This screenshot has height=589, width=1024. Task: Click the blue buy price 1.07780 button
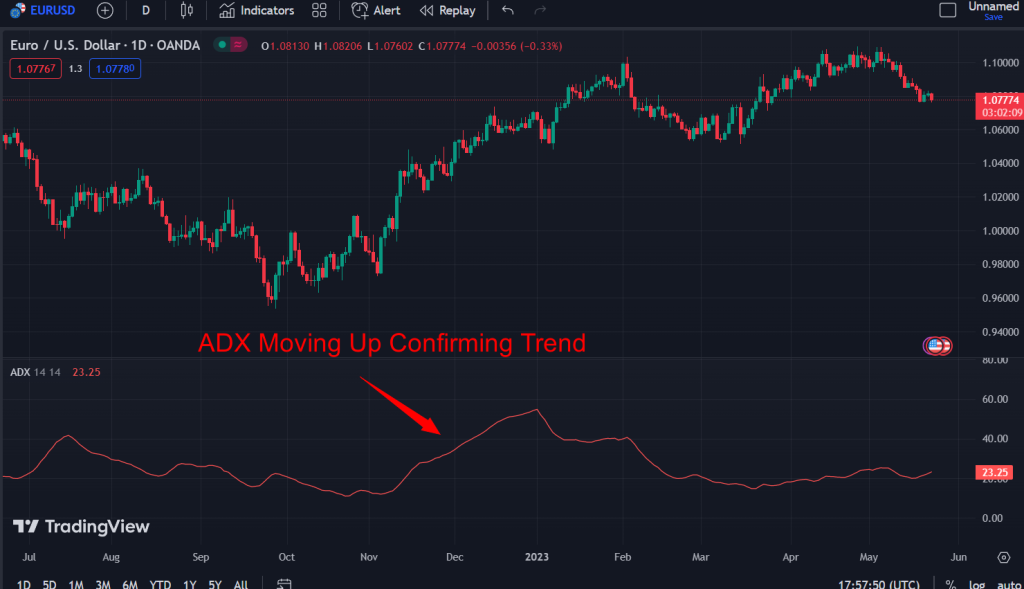[x=114, y=68]
